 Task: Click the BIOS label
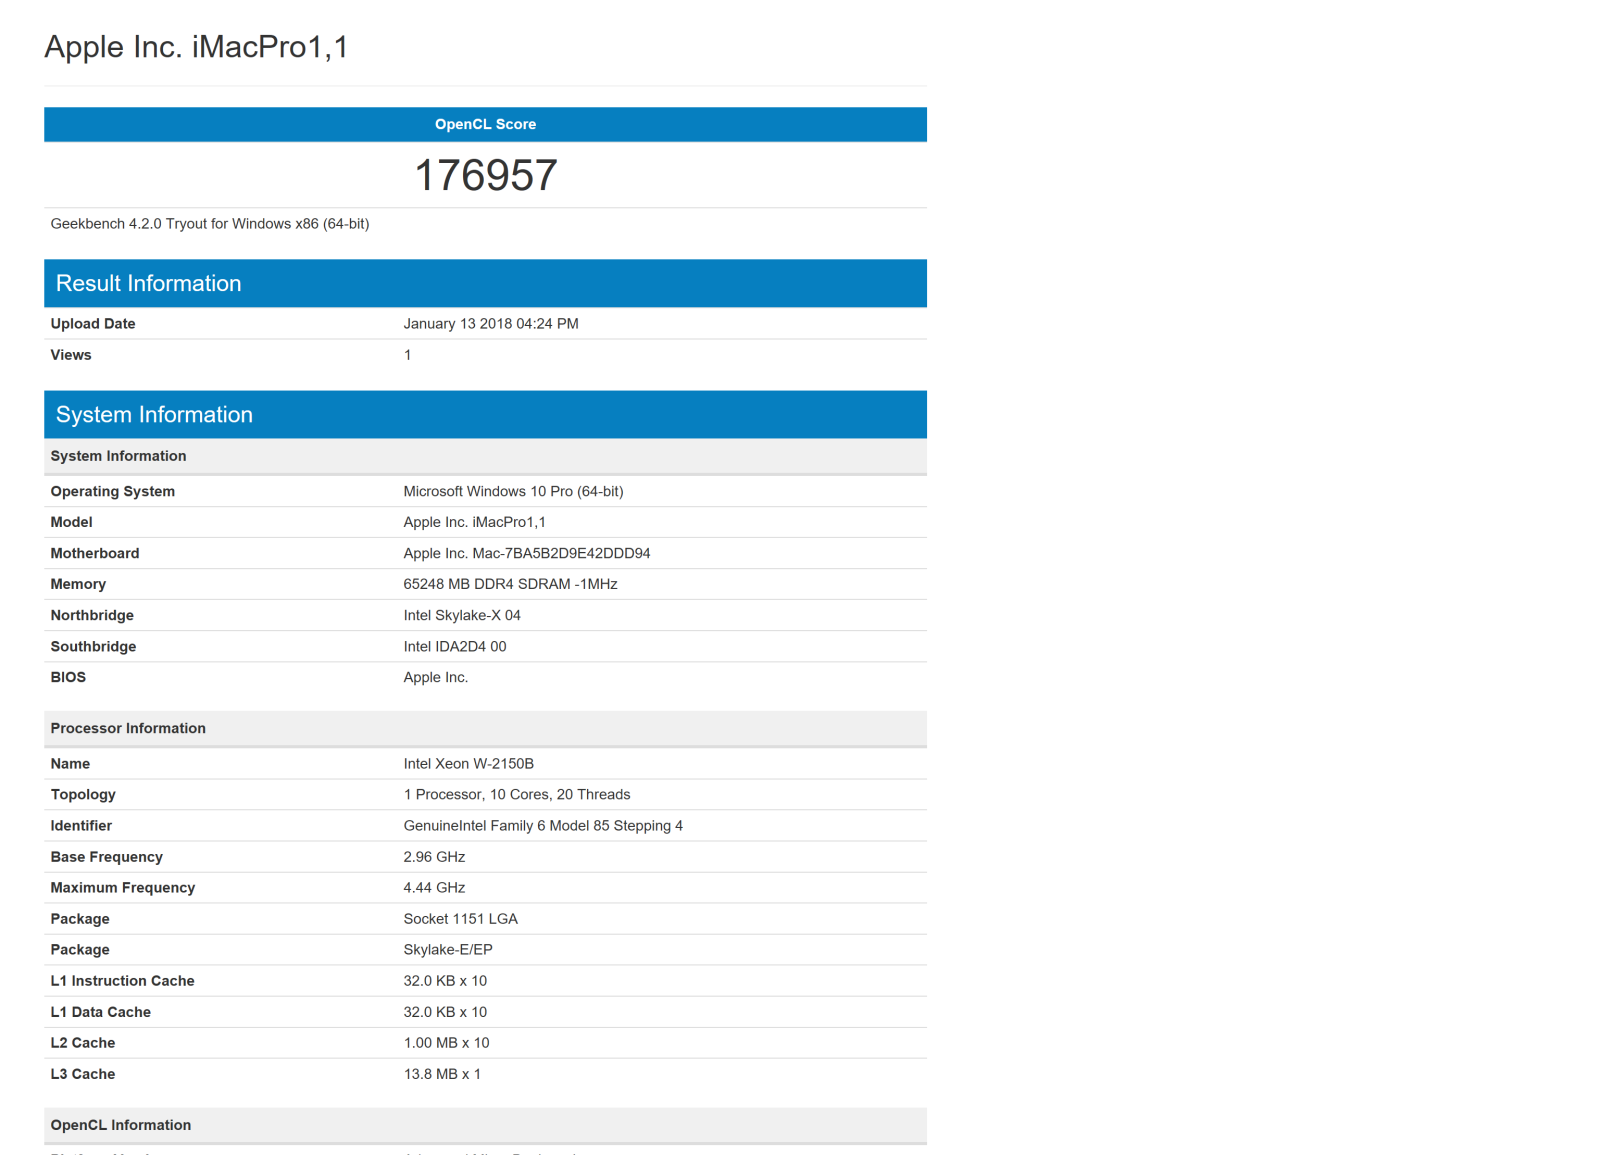(x=68, y=677)
